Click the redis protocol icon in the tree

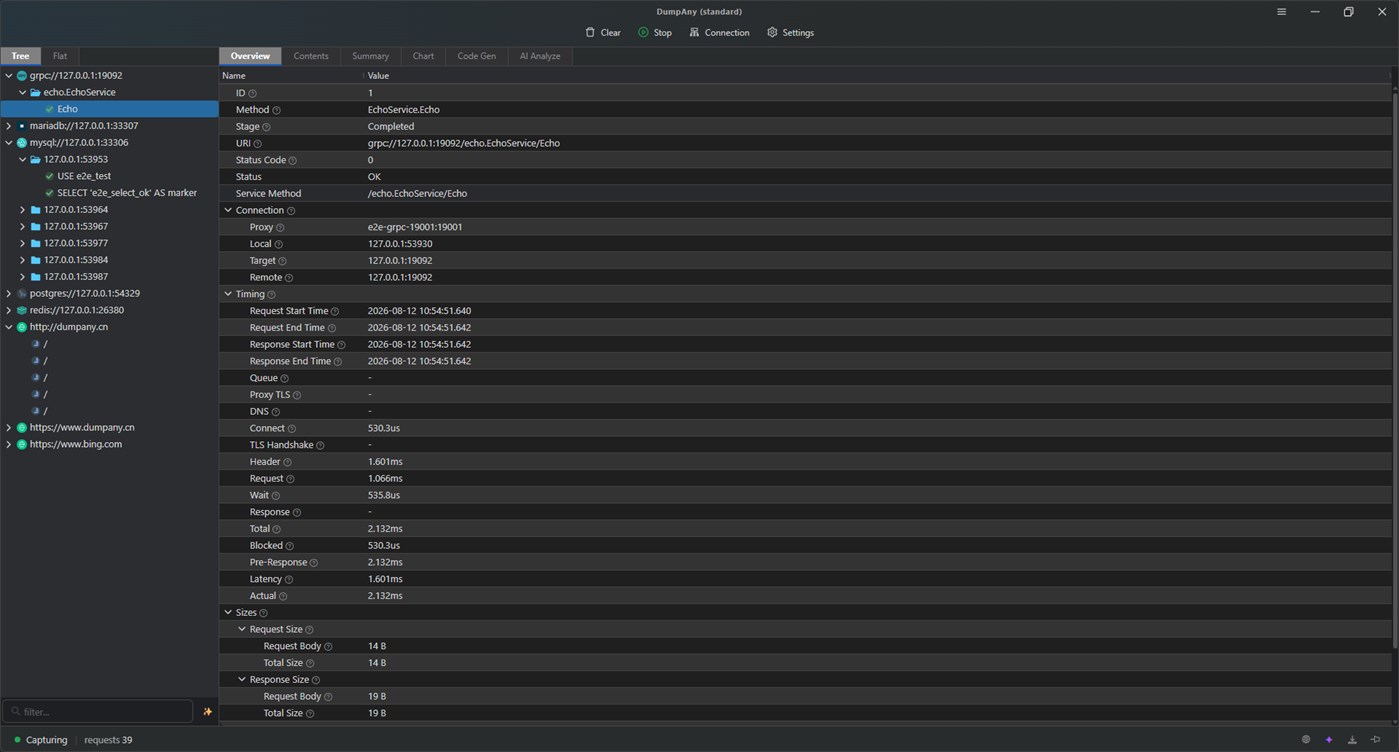click(x=22, y=310)
